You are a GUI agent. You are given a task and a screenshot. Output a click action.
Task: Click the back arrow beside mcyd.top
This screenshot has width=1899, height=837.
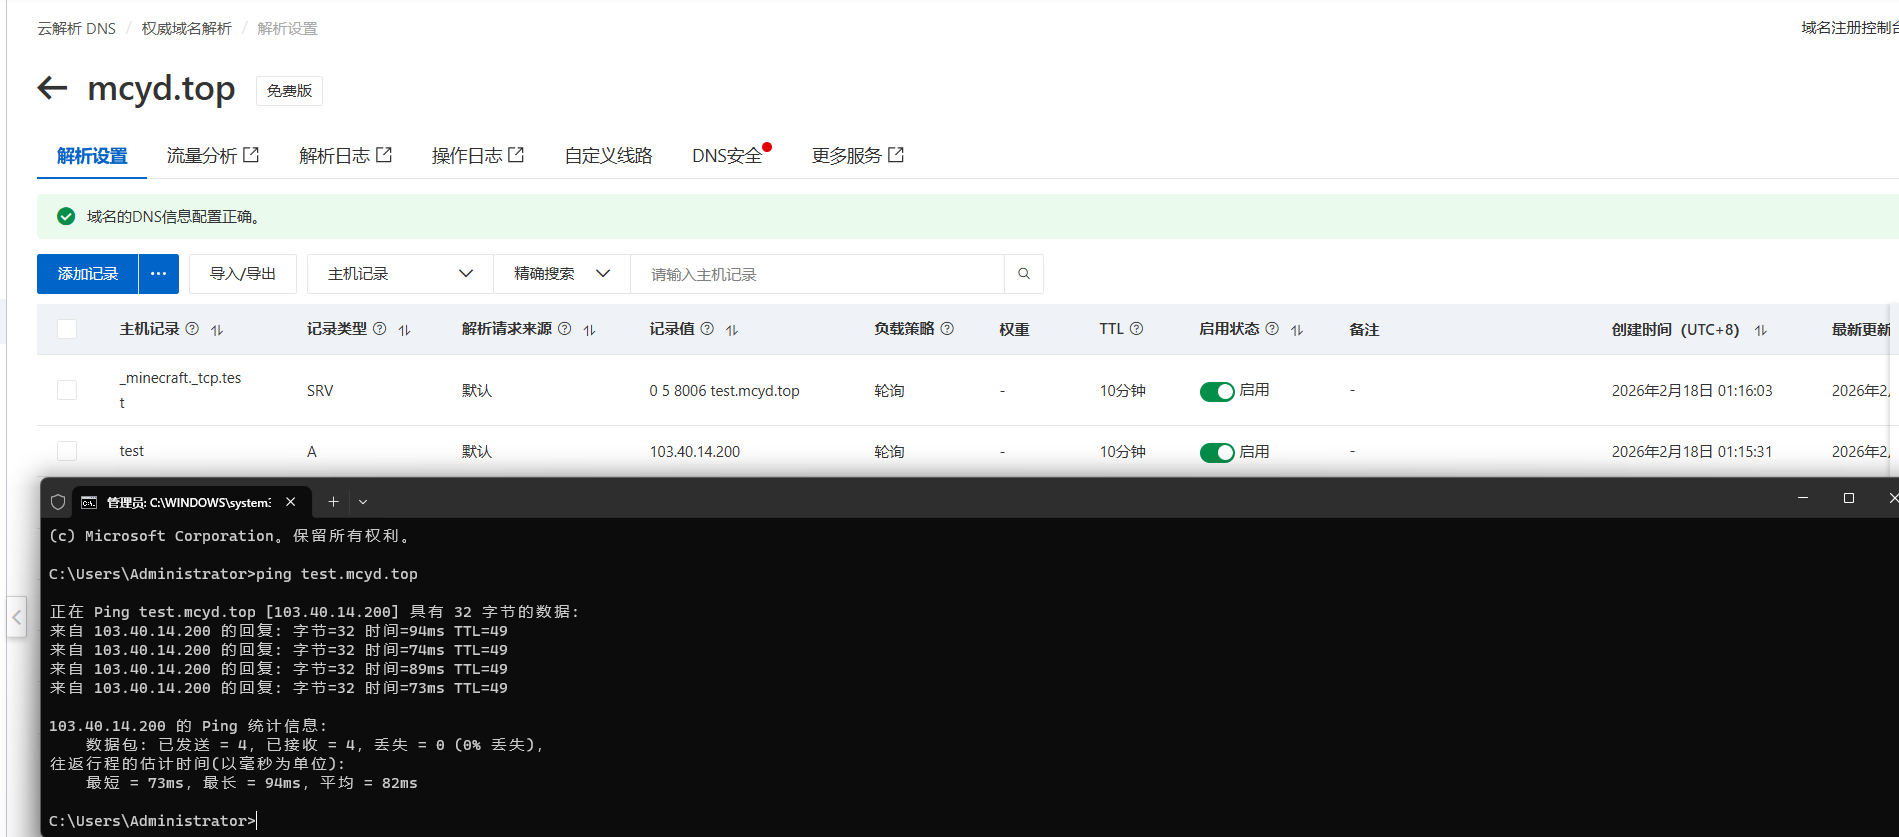click(x=52, y=88)
